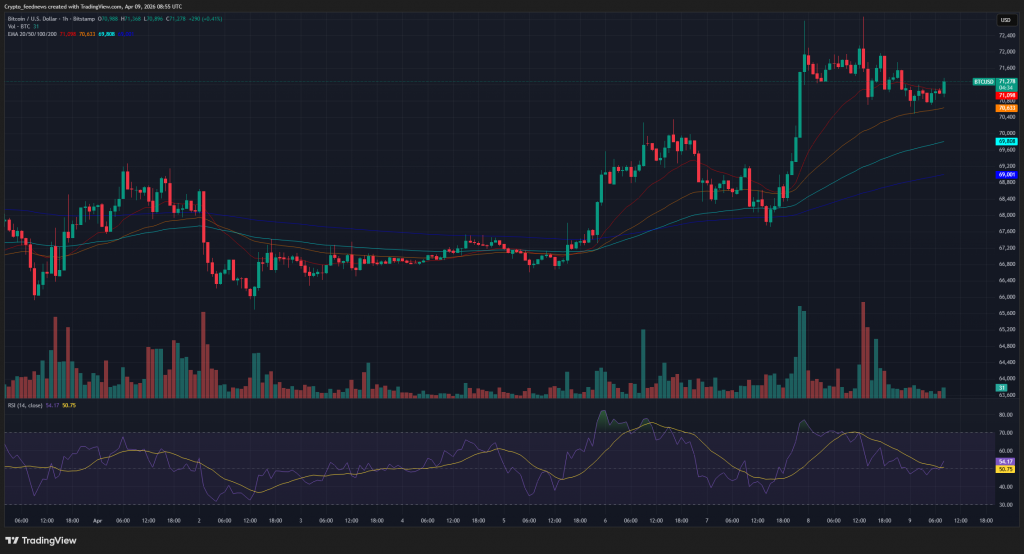Select the RSI (14, close) indicator label
This screenshot has width=1024, height=554.
point(31,405)
